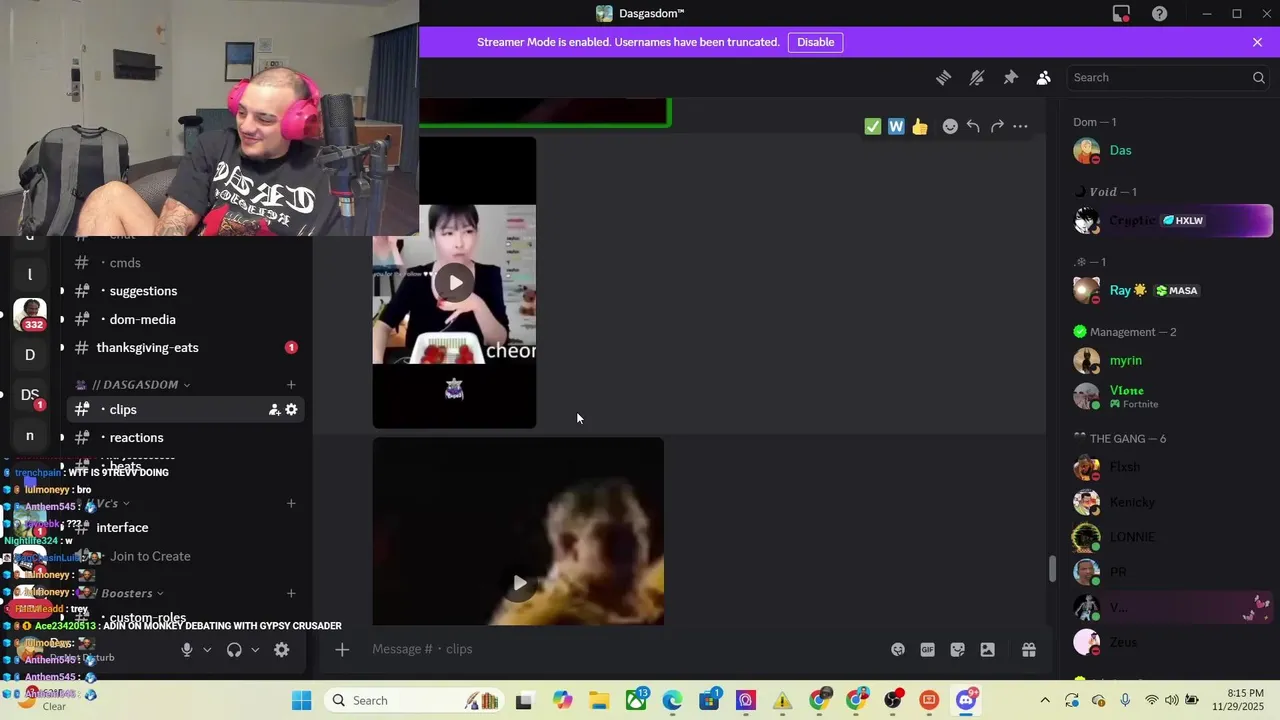Screen dimensions: 1280x720
Task: Play the video with the woman eating
Action: coord(455,283)
